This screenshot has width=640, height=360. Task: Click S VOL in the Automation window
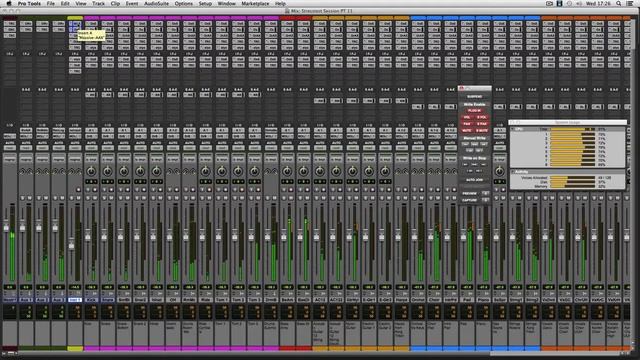pyautogui.click(x=482, y=118)
